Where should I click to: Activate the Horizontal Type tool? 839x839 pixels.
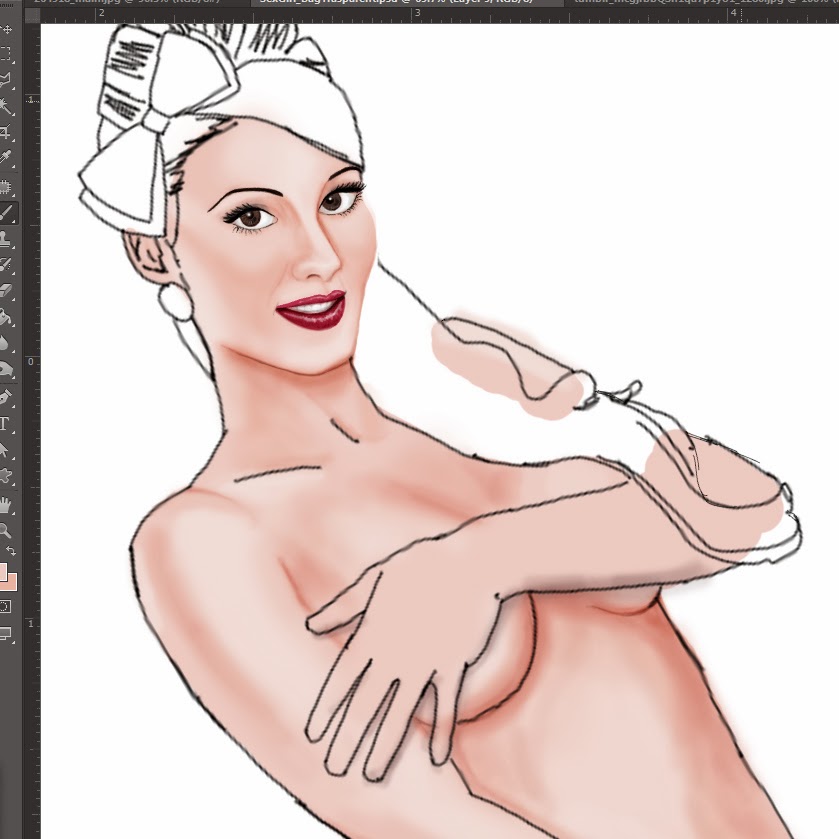7,423
